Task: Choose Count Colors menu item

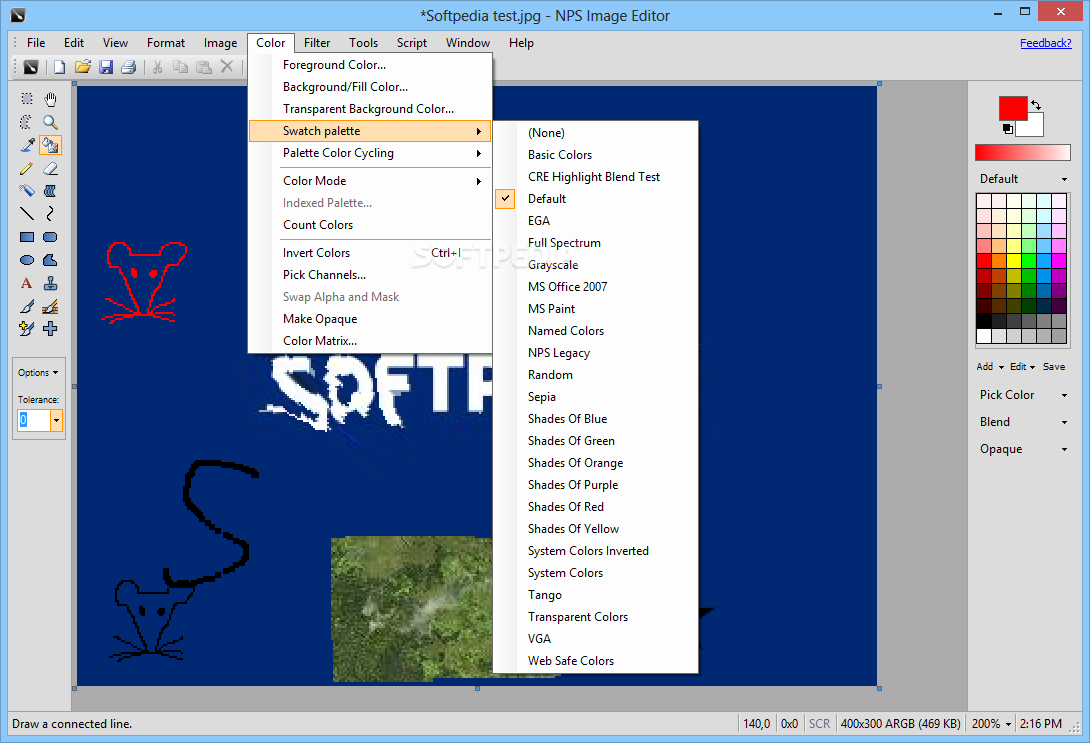Action: tap(370, 225)
